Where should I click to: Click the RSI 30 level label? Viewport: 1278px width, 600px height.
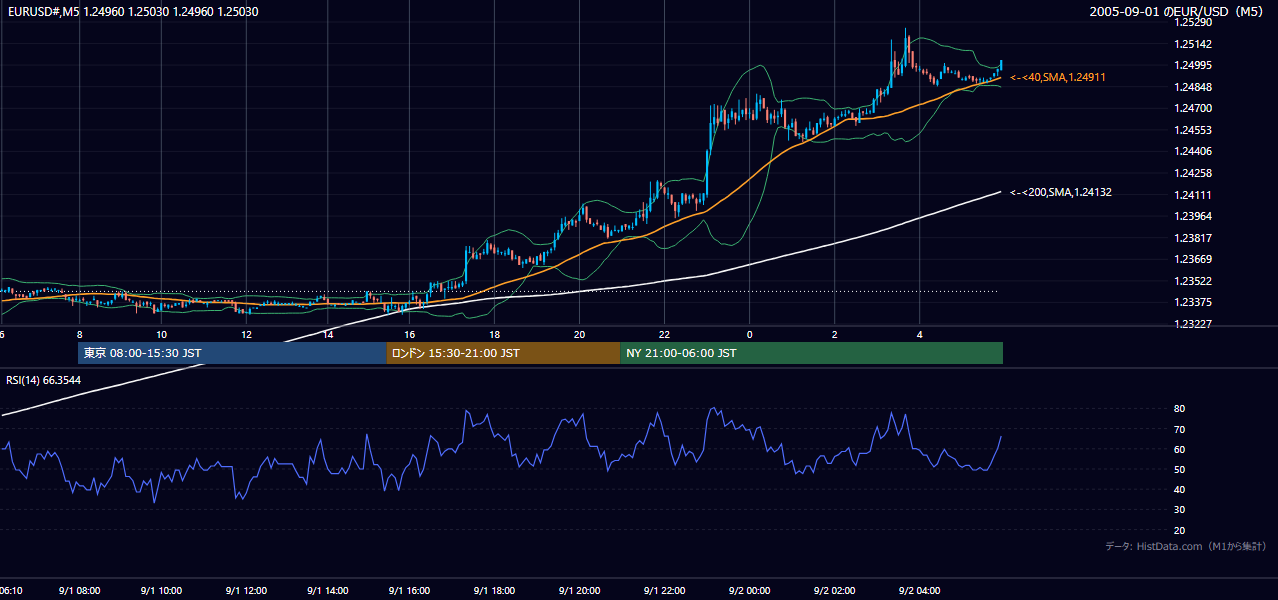point(1179,509)
